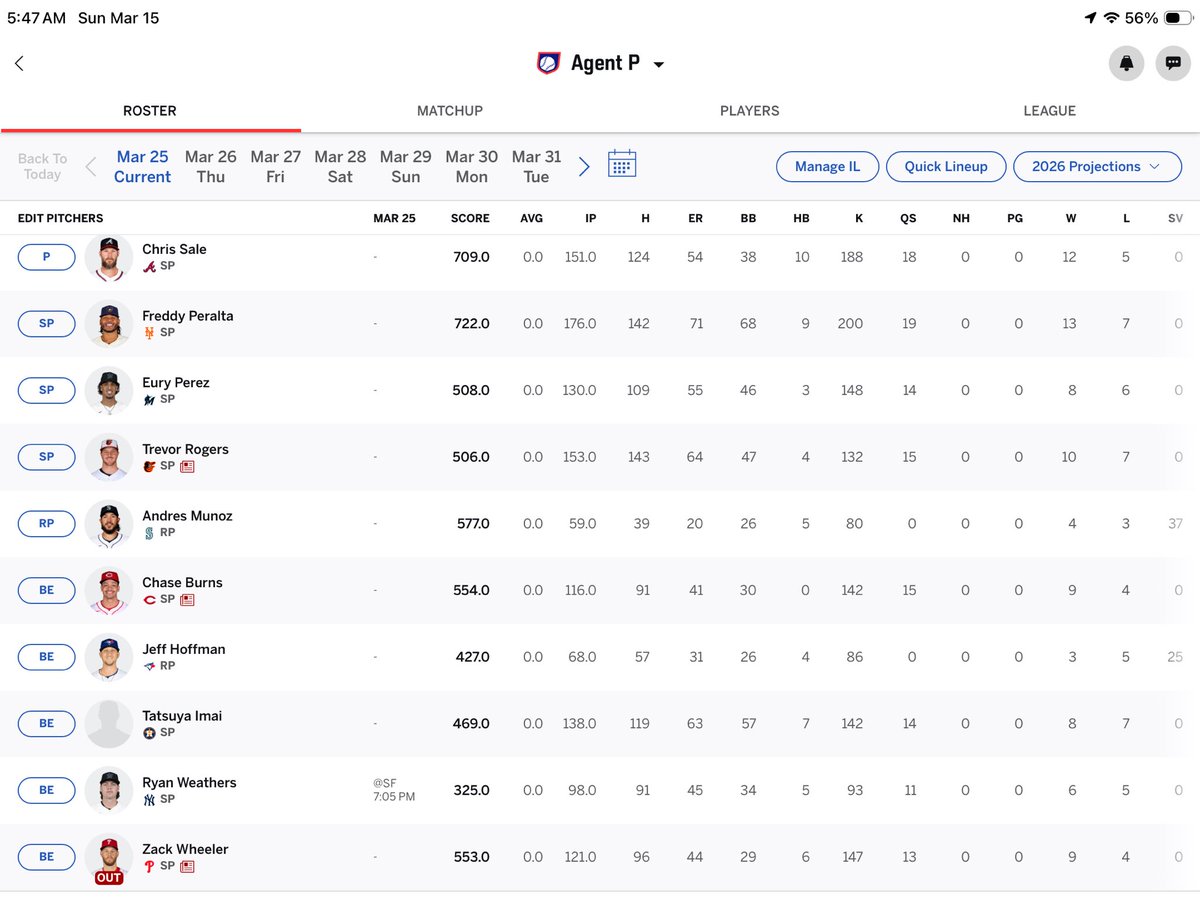Tap Chase Burns' BE slot button
Image resolution: width=1200 pixels, height=900 pixels.
(x=46, y=590)
